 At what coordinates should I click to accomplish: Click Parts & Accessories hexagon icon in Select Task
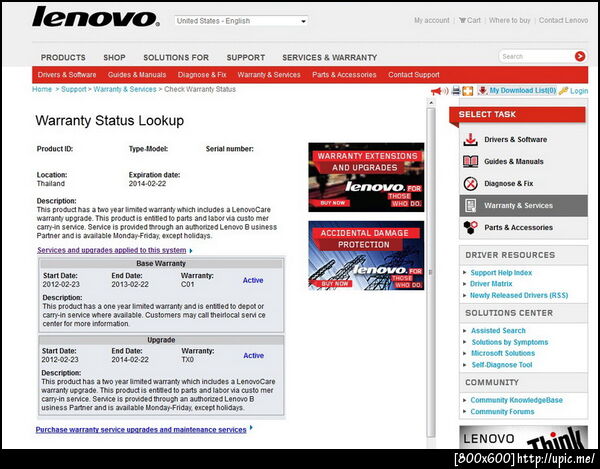(x=470, y=227)
